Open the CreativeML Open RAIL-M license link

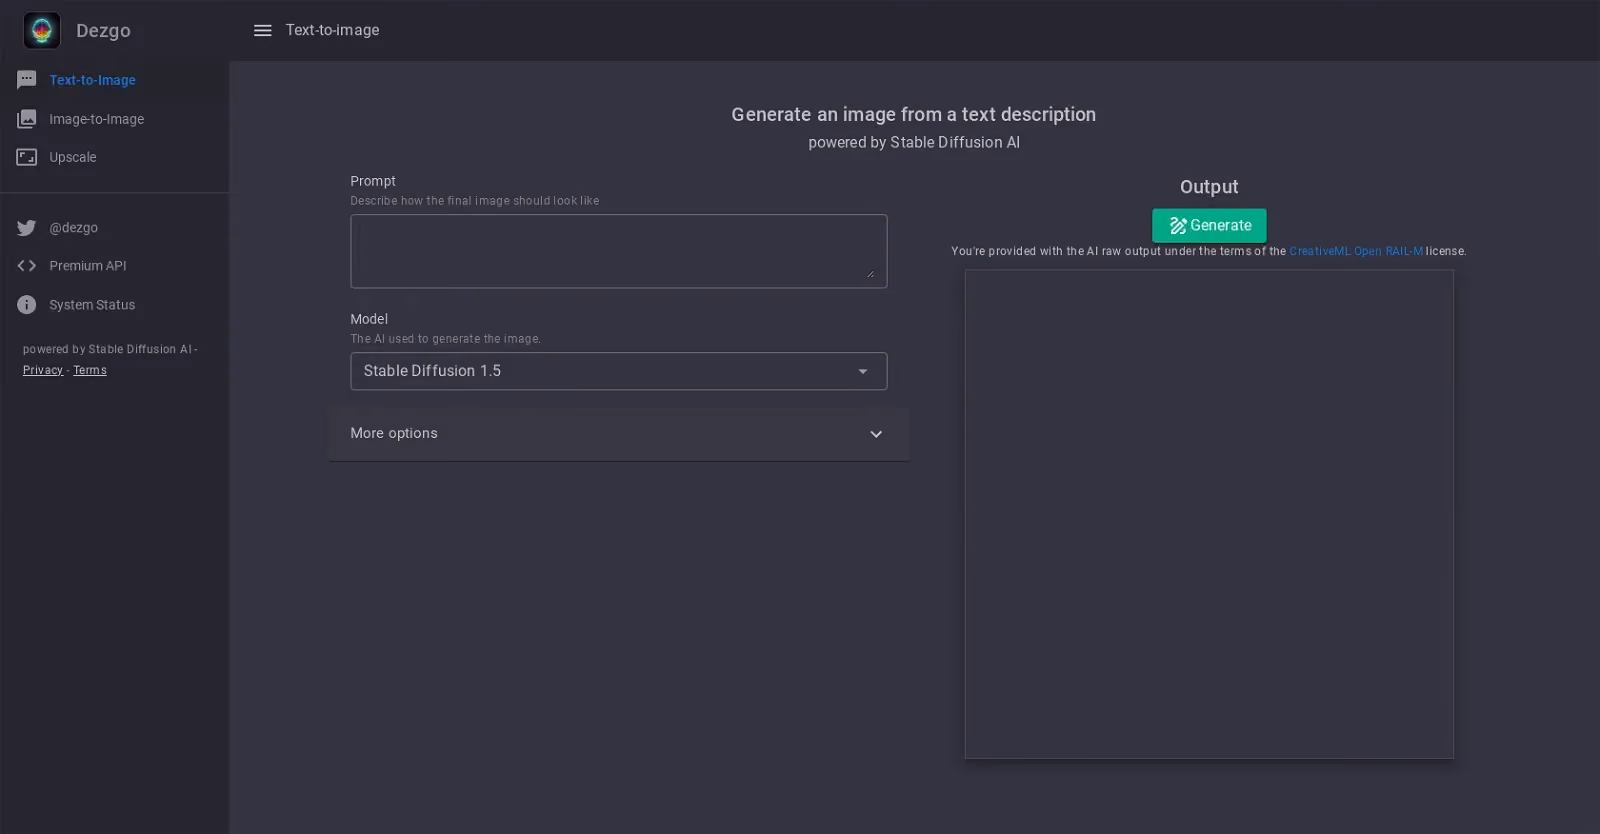[x=1356, y=252]
